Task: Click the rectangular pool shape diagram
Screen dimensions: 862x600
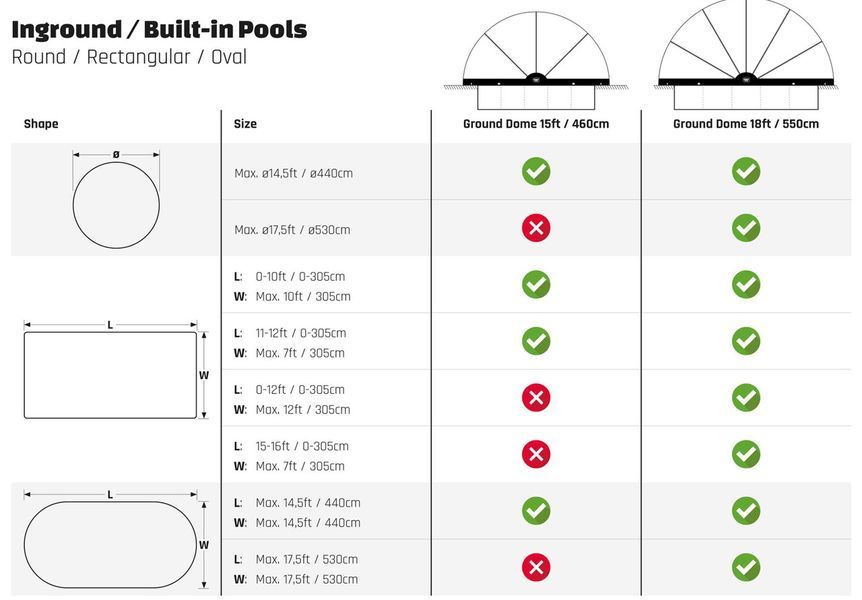Action: coord(116,370)
